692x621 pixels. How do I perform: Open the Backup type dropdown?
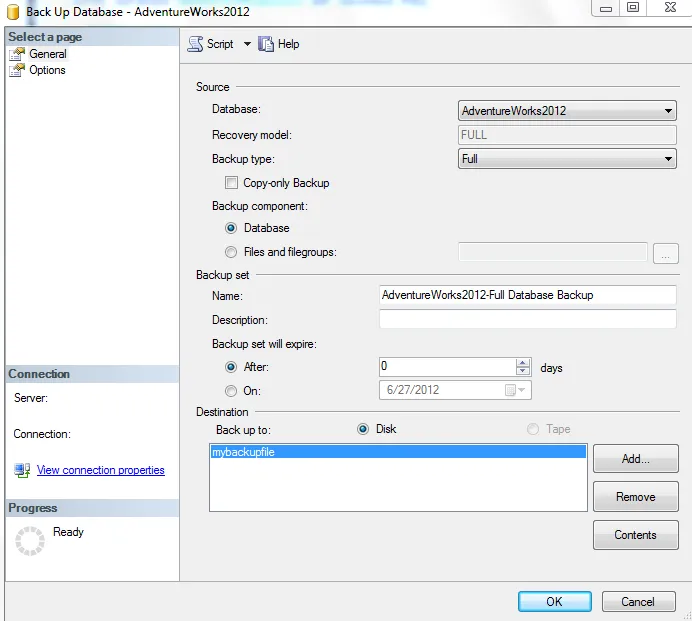click(567, 159)
